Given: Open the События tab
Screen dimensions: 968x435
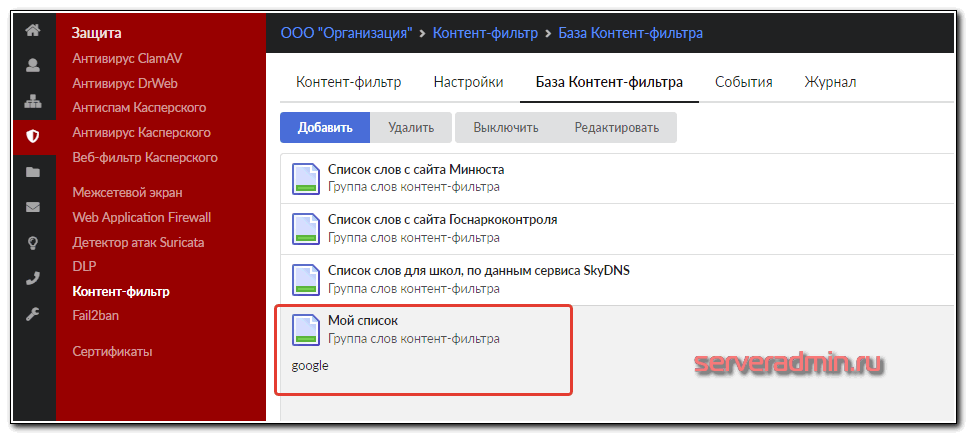Looking at the screenshot, I should (744, 82).
